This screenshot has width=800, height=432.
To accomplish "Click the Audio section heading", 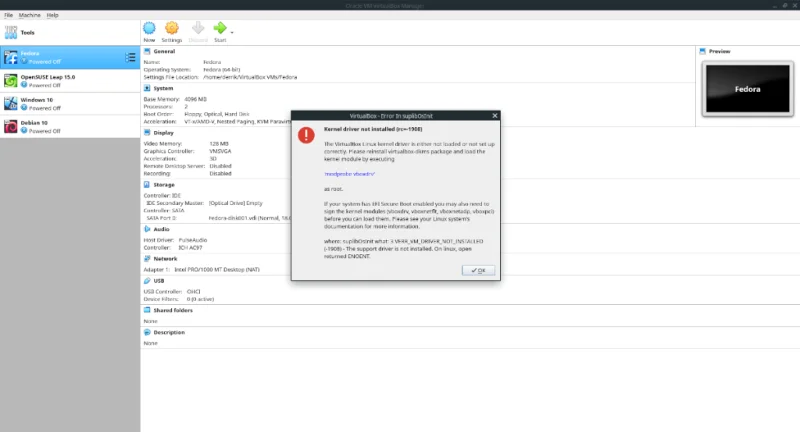I will point(161,229).
